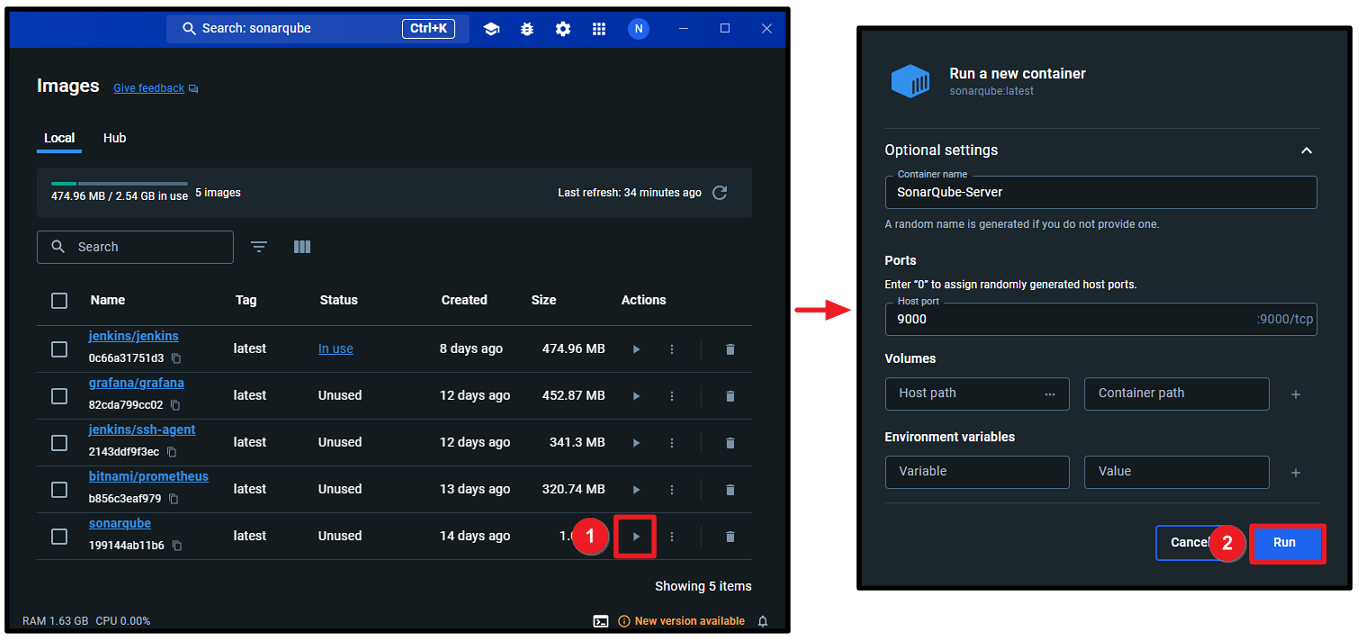Run the jenkins/jenkins image

(x=636, y=349)
